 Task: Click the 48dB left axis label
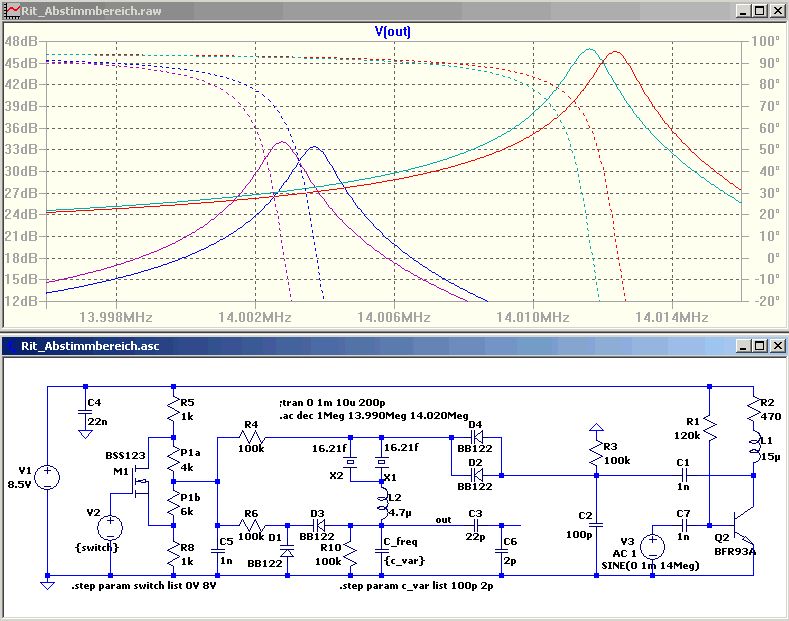tap(20, 42)
